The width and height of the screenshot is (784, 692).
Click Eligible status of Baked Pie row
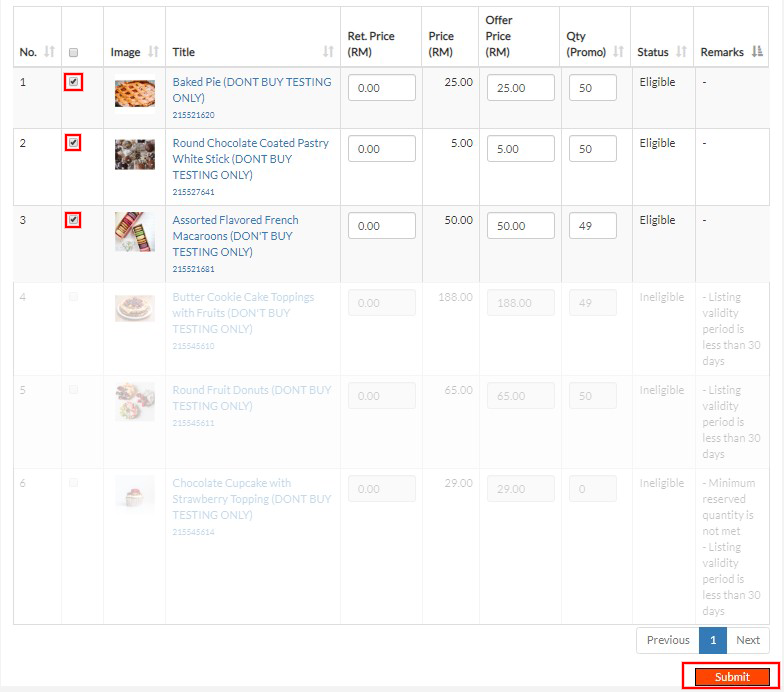[x=657, y=82]
